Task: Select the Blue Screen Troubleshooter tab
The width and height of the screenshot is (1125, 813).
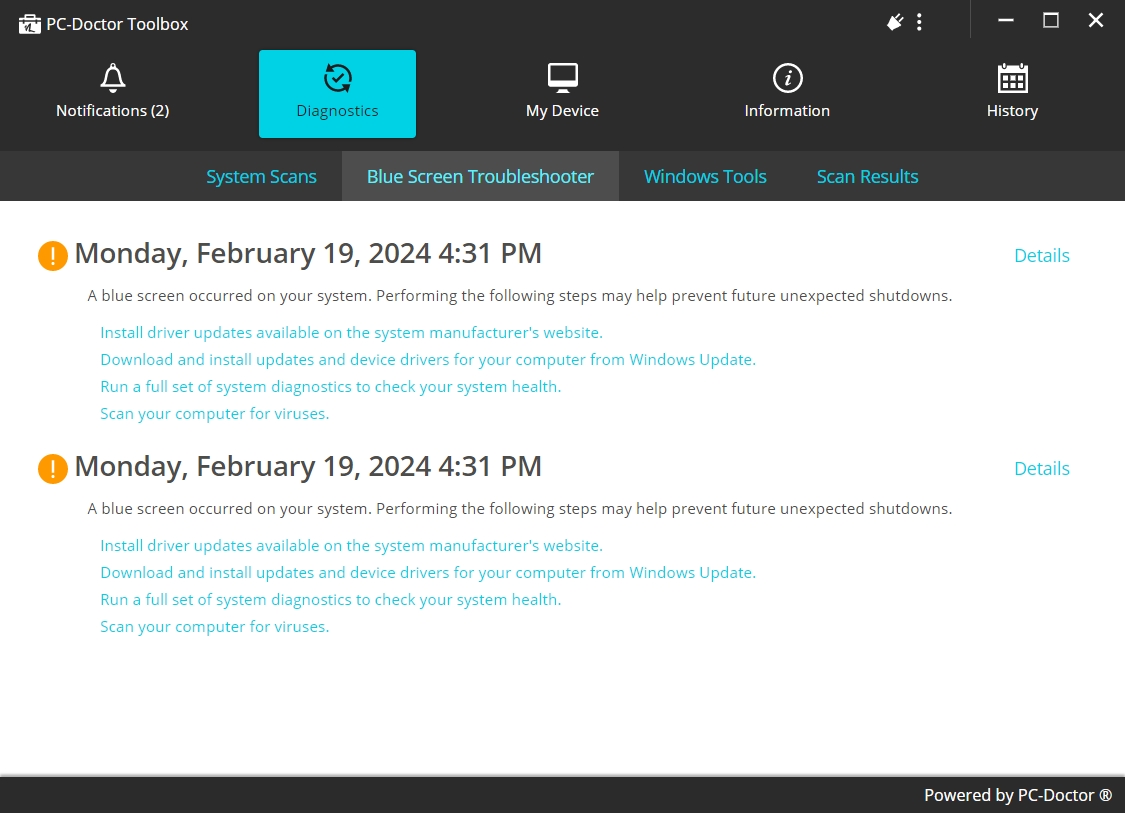Action: click(x=480, y=177)
